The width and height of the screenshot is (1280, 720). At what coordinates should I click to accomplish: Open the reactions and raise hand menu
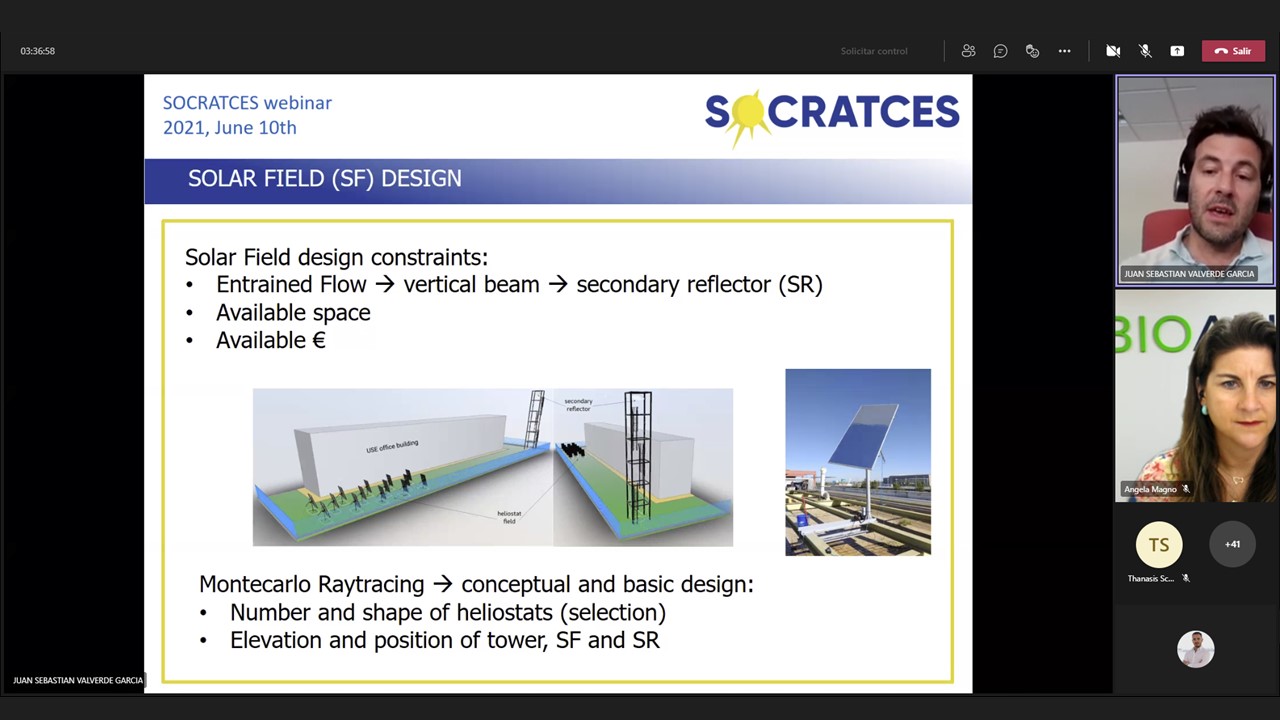(x=1032, y=51)
